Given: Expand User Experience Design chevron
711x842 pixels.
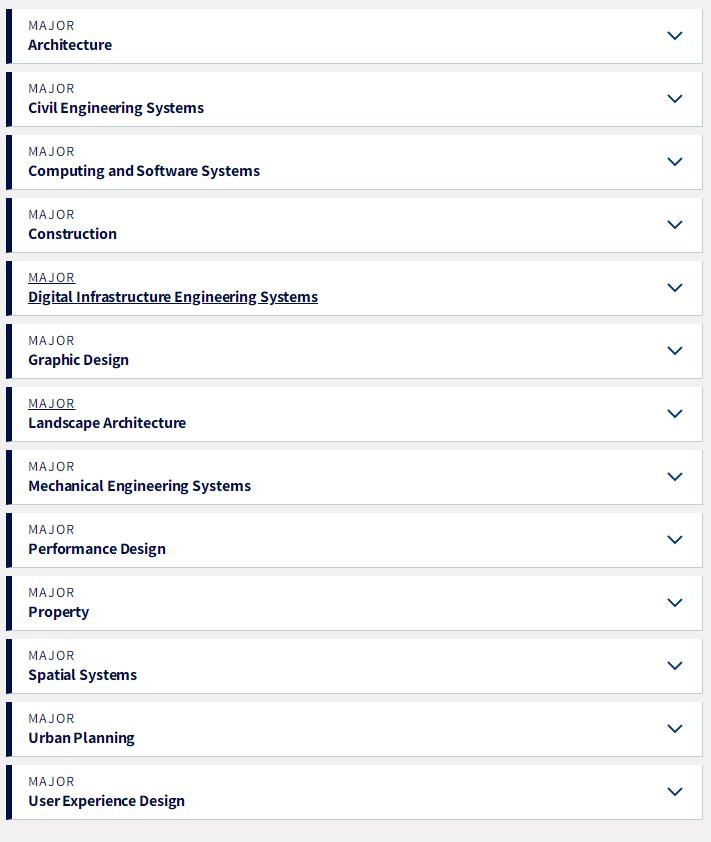Looking at the screenshot, I should 674,792.
